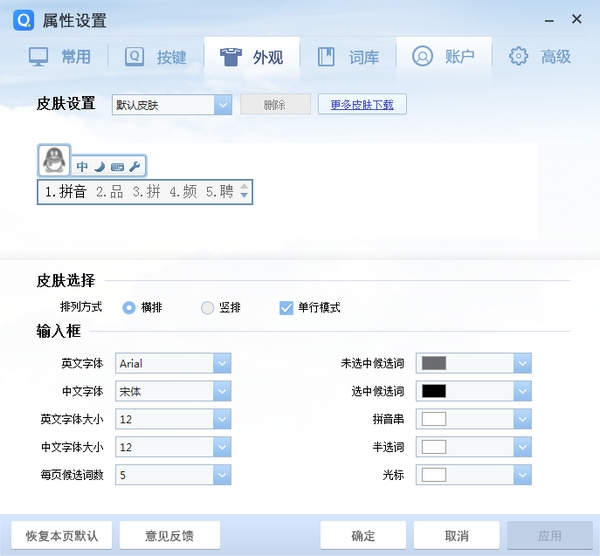Click the 中 Chinese mode icon
Image resolution: width=600 pixels, height=556 pixels.
point(83,166)
